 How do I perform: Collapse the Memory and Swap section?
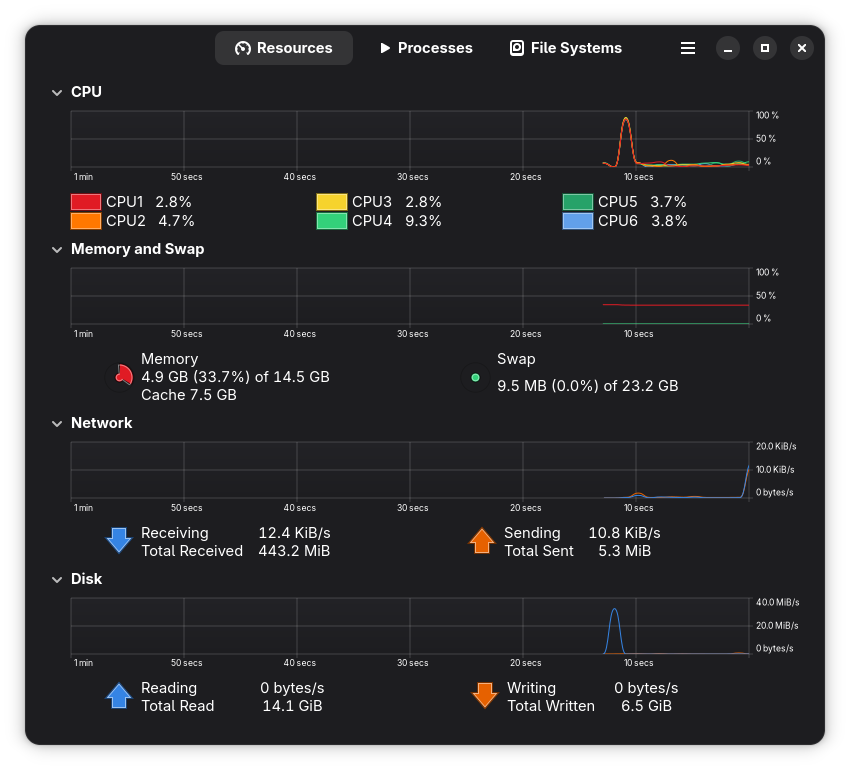(57, 249)
